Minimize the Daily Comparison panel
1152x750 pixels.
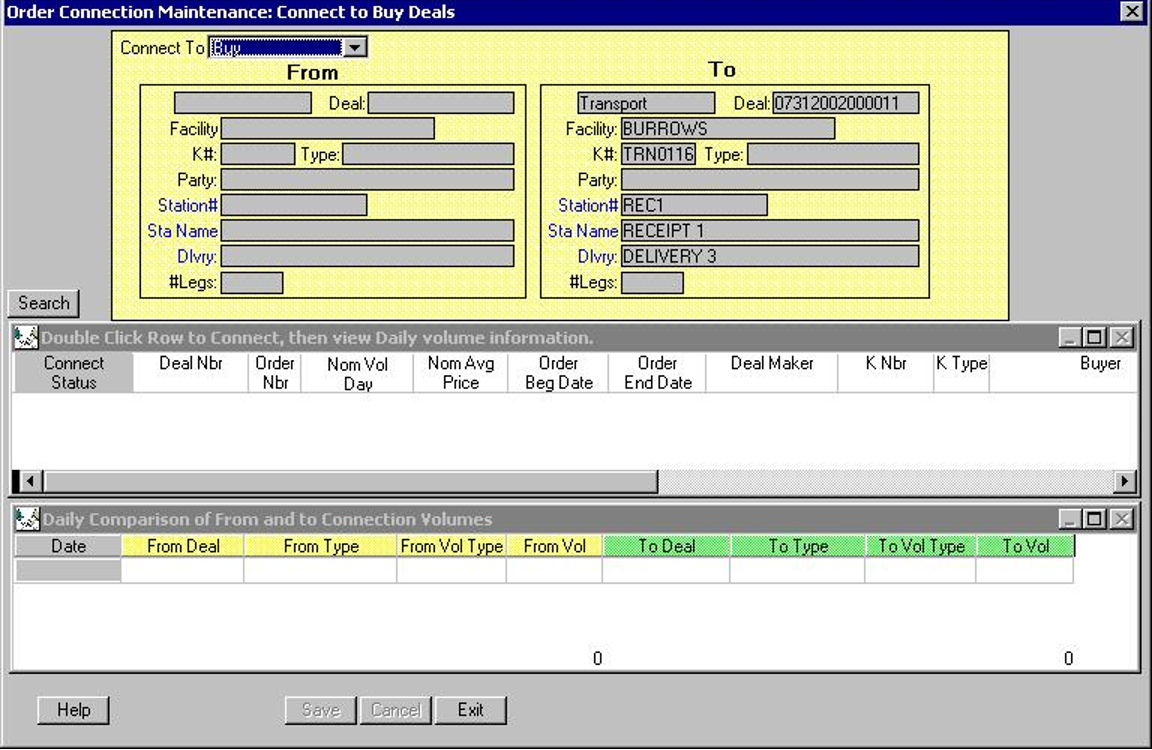[1071, 520]
